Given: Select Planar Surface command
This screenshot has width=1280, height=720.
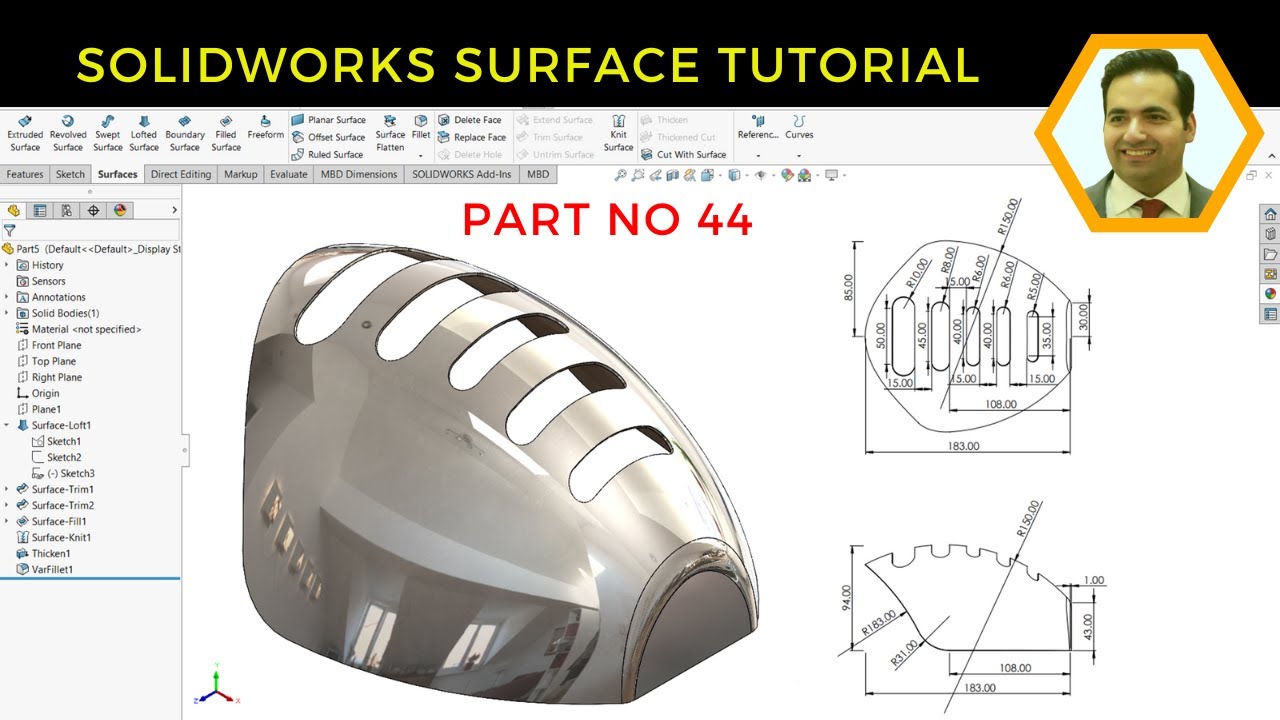Looking at the screenshot, I should [329, 120].
